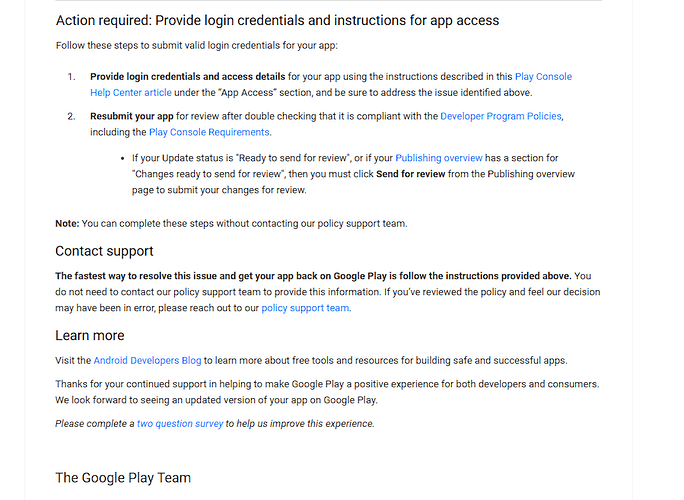Click bold "Provide login credentials and access details"

click(x=188, y=77)
